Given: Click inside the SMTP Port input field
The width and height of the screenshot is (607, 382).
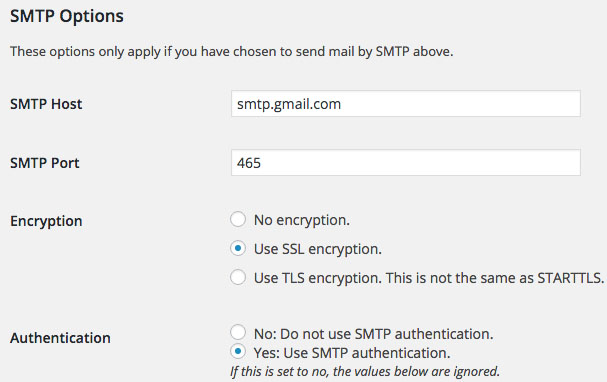Looking at the screenshot, I should point(406,163).
